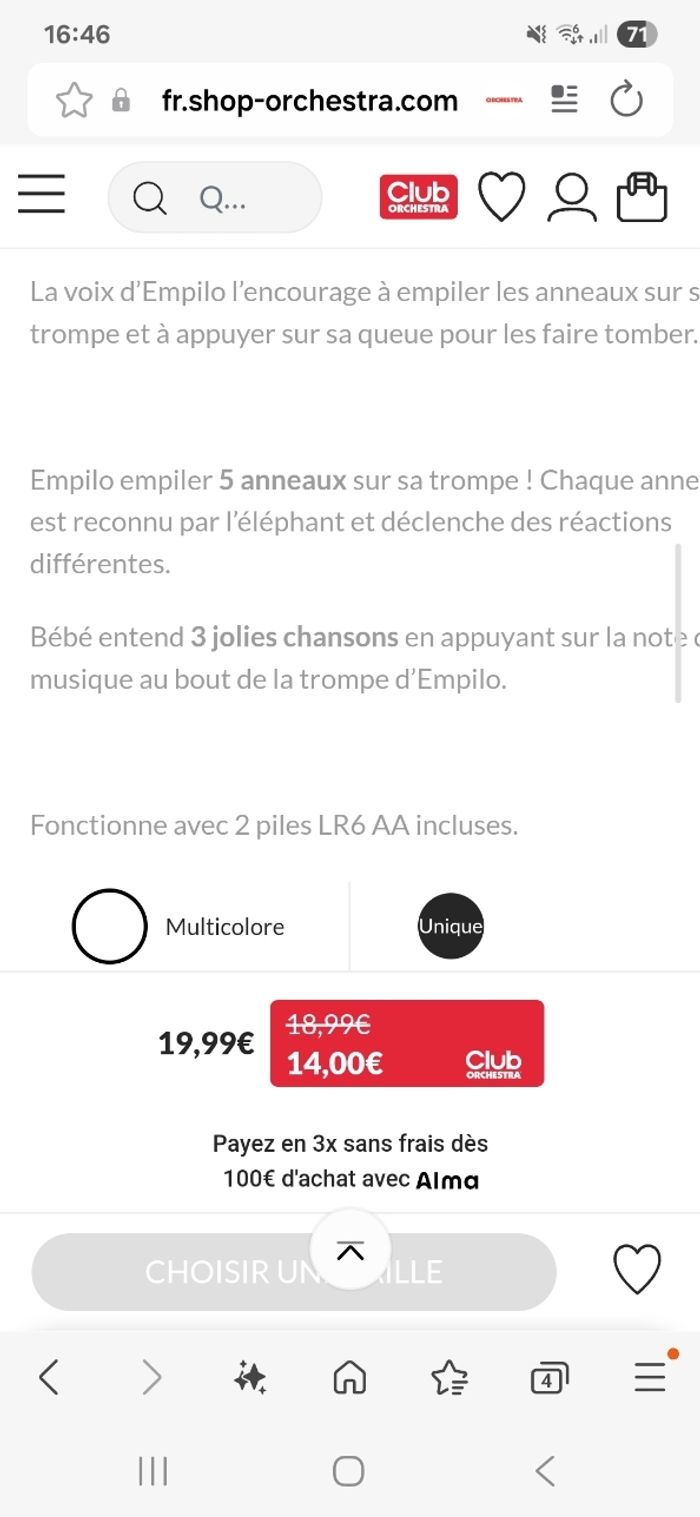This screenshot has height=1517, width=700.
Task: Open the shopping bag cart
Action: [641, 197]
